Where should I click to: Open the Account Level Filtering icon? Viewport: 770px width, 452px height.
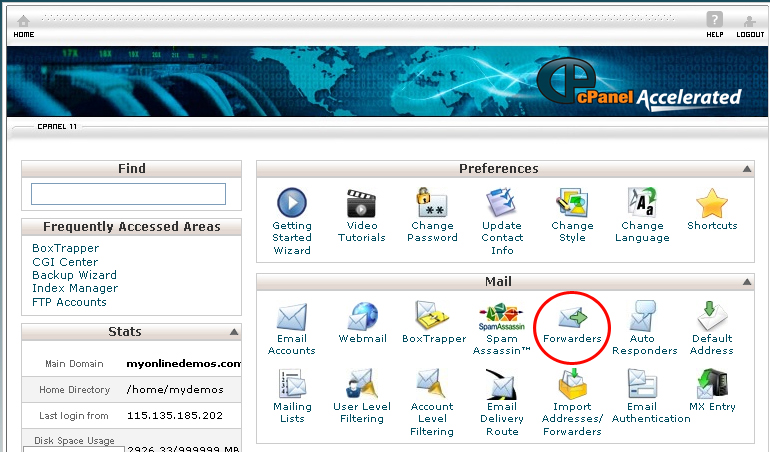point(432,384)
